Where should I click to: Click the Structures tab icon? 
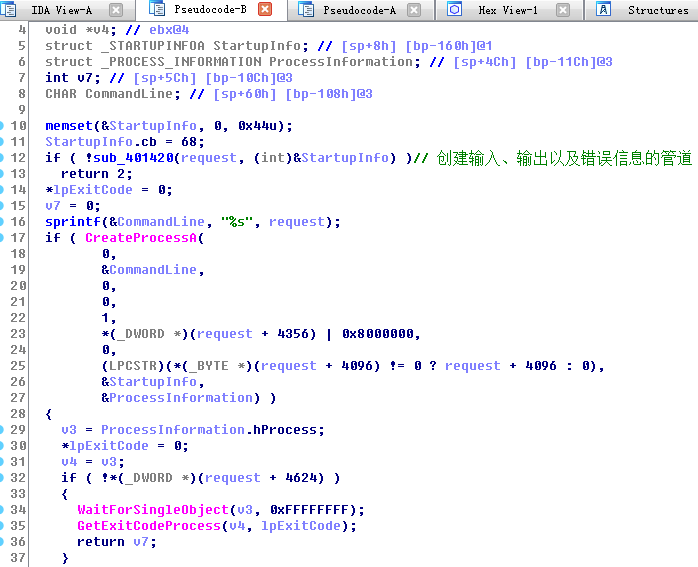pos(604,10)
